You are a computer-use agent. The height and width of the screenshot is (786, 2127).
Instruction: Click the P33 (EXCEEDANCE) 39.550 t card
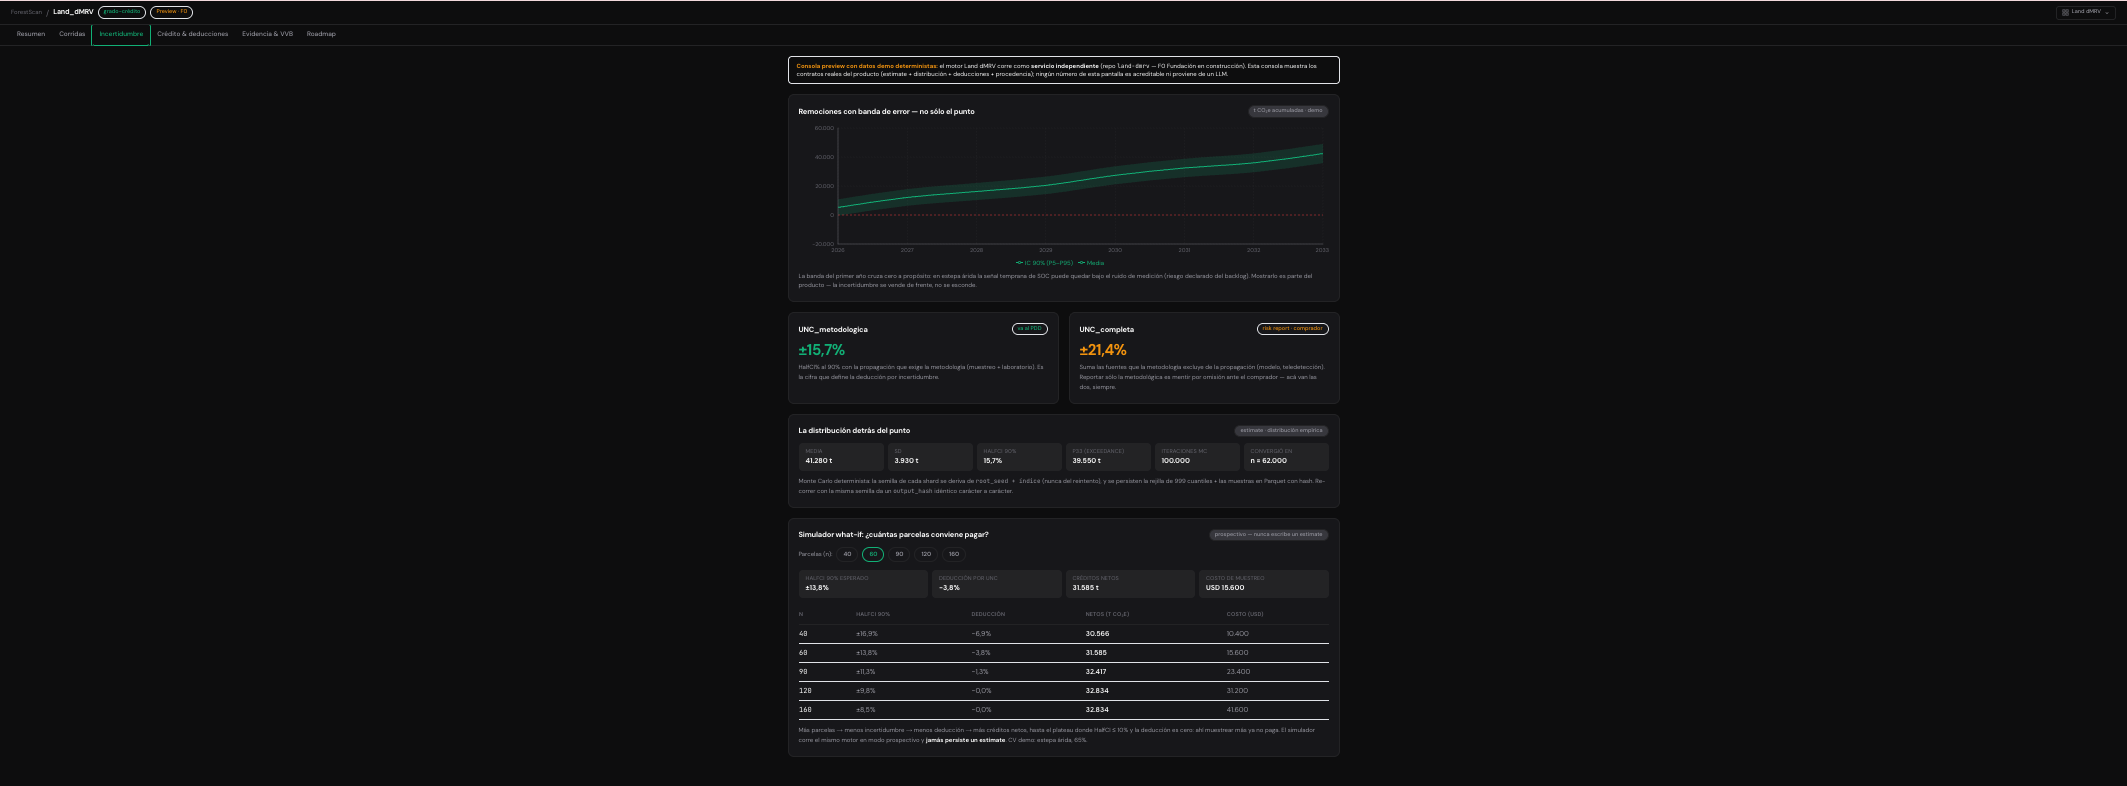[1108, 457]
